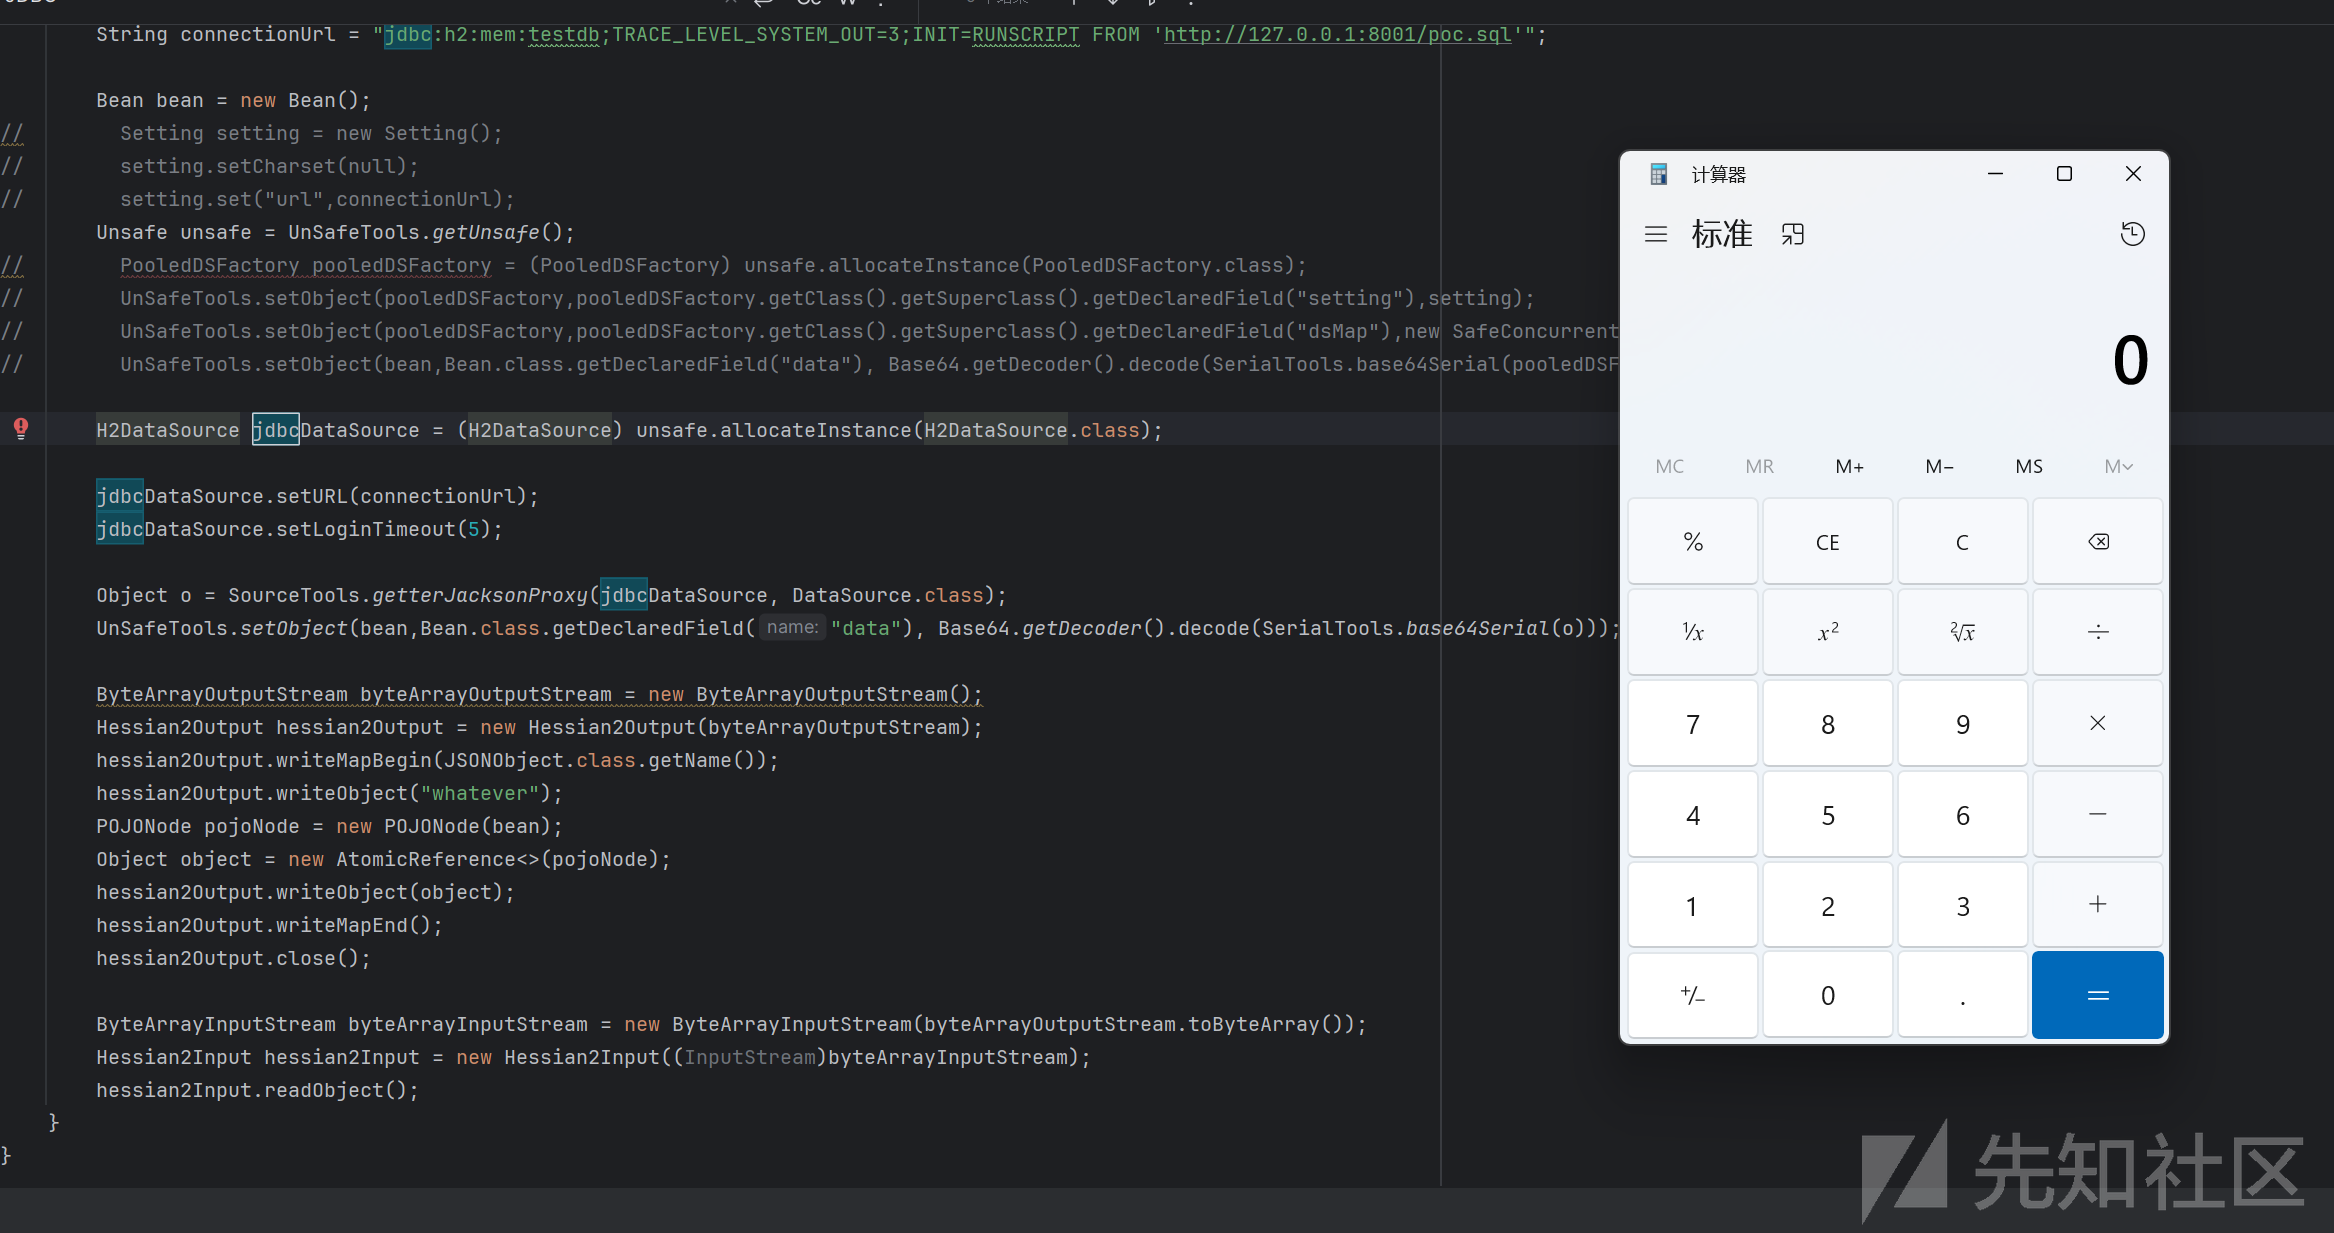Viewport: 2334px width, 1233px height.
Task: Click the jdbcDataSource.setURL(connectionUrl) line
Action: (x=317, y=496)
